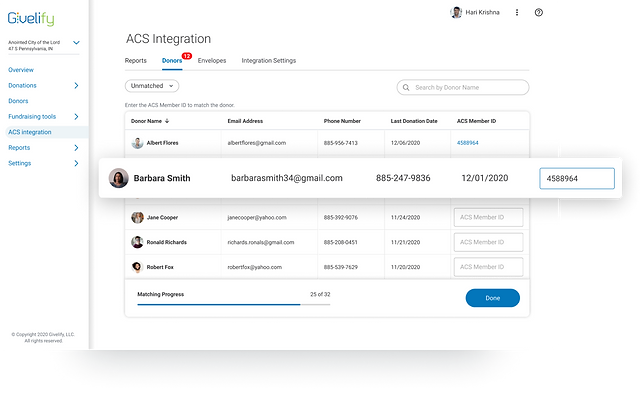Image resolution: width=644 pixels, height=396 pixels.
Task: Click the Donor Name column header text
Action: 146,121
